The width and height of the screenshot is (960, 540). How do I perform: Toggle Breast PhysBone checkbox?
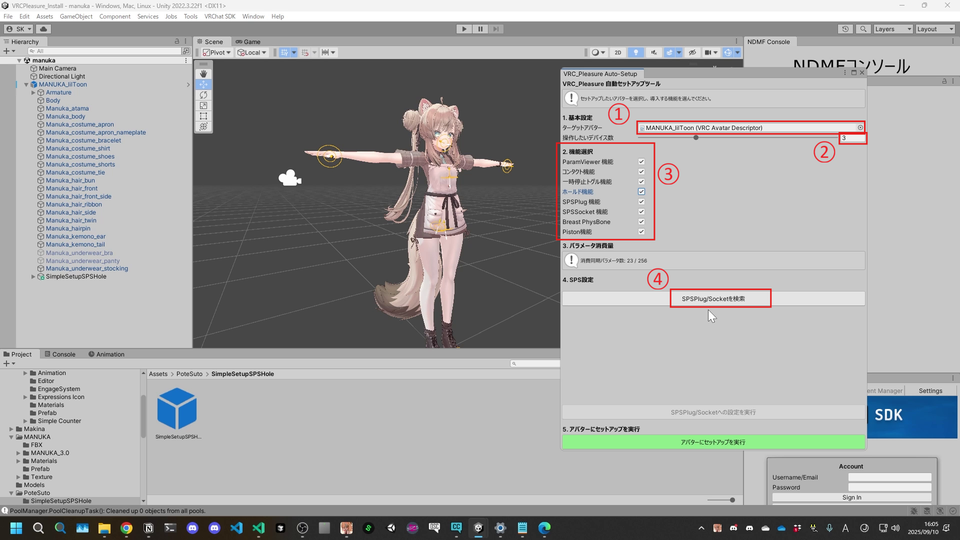[x=641, y=222]
